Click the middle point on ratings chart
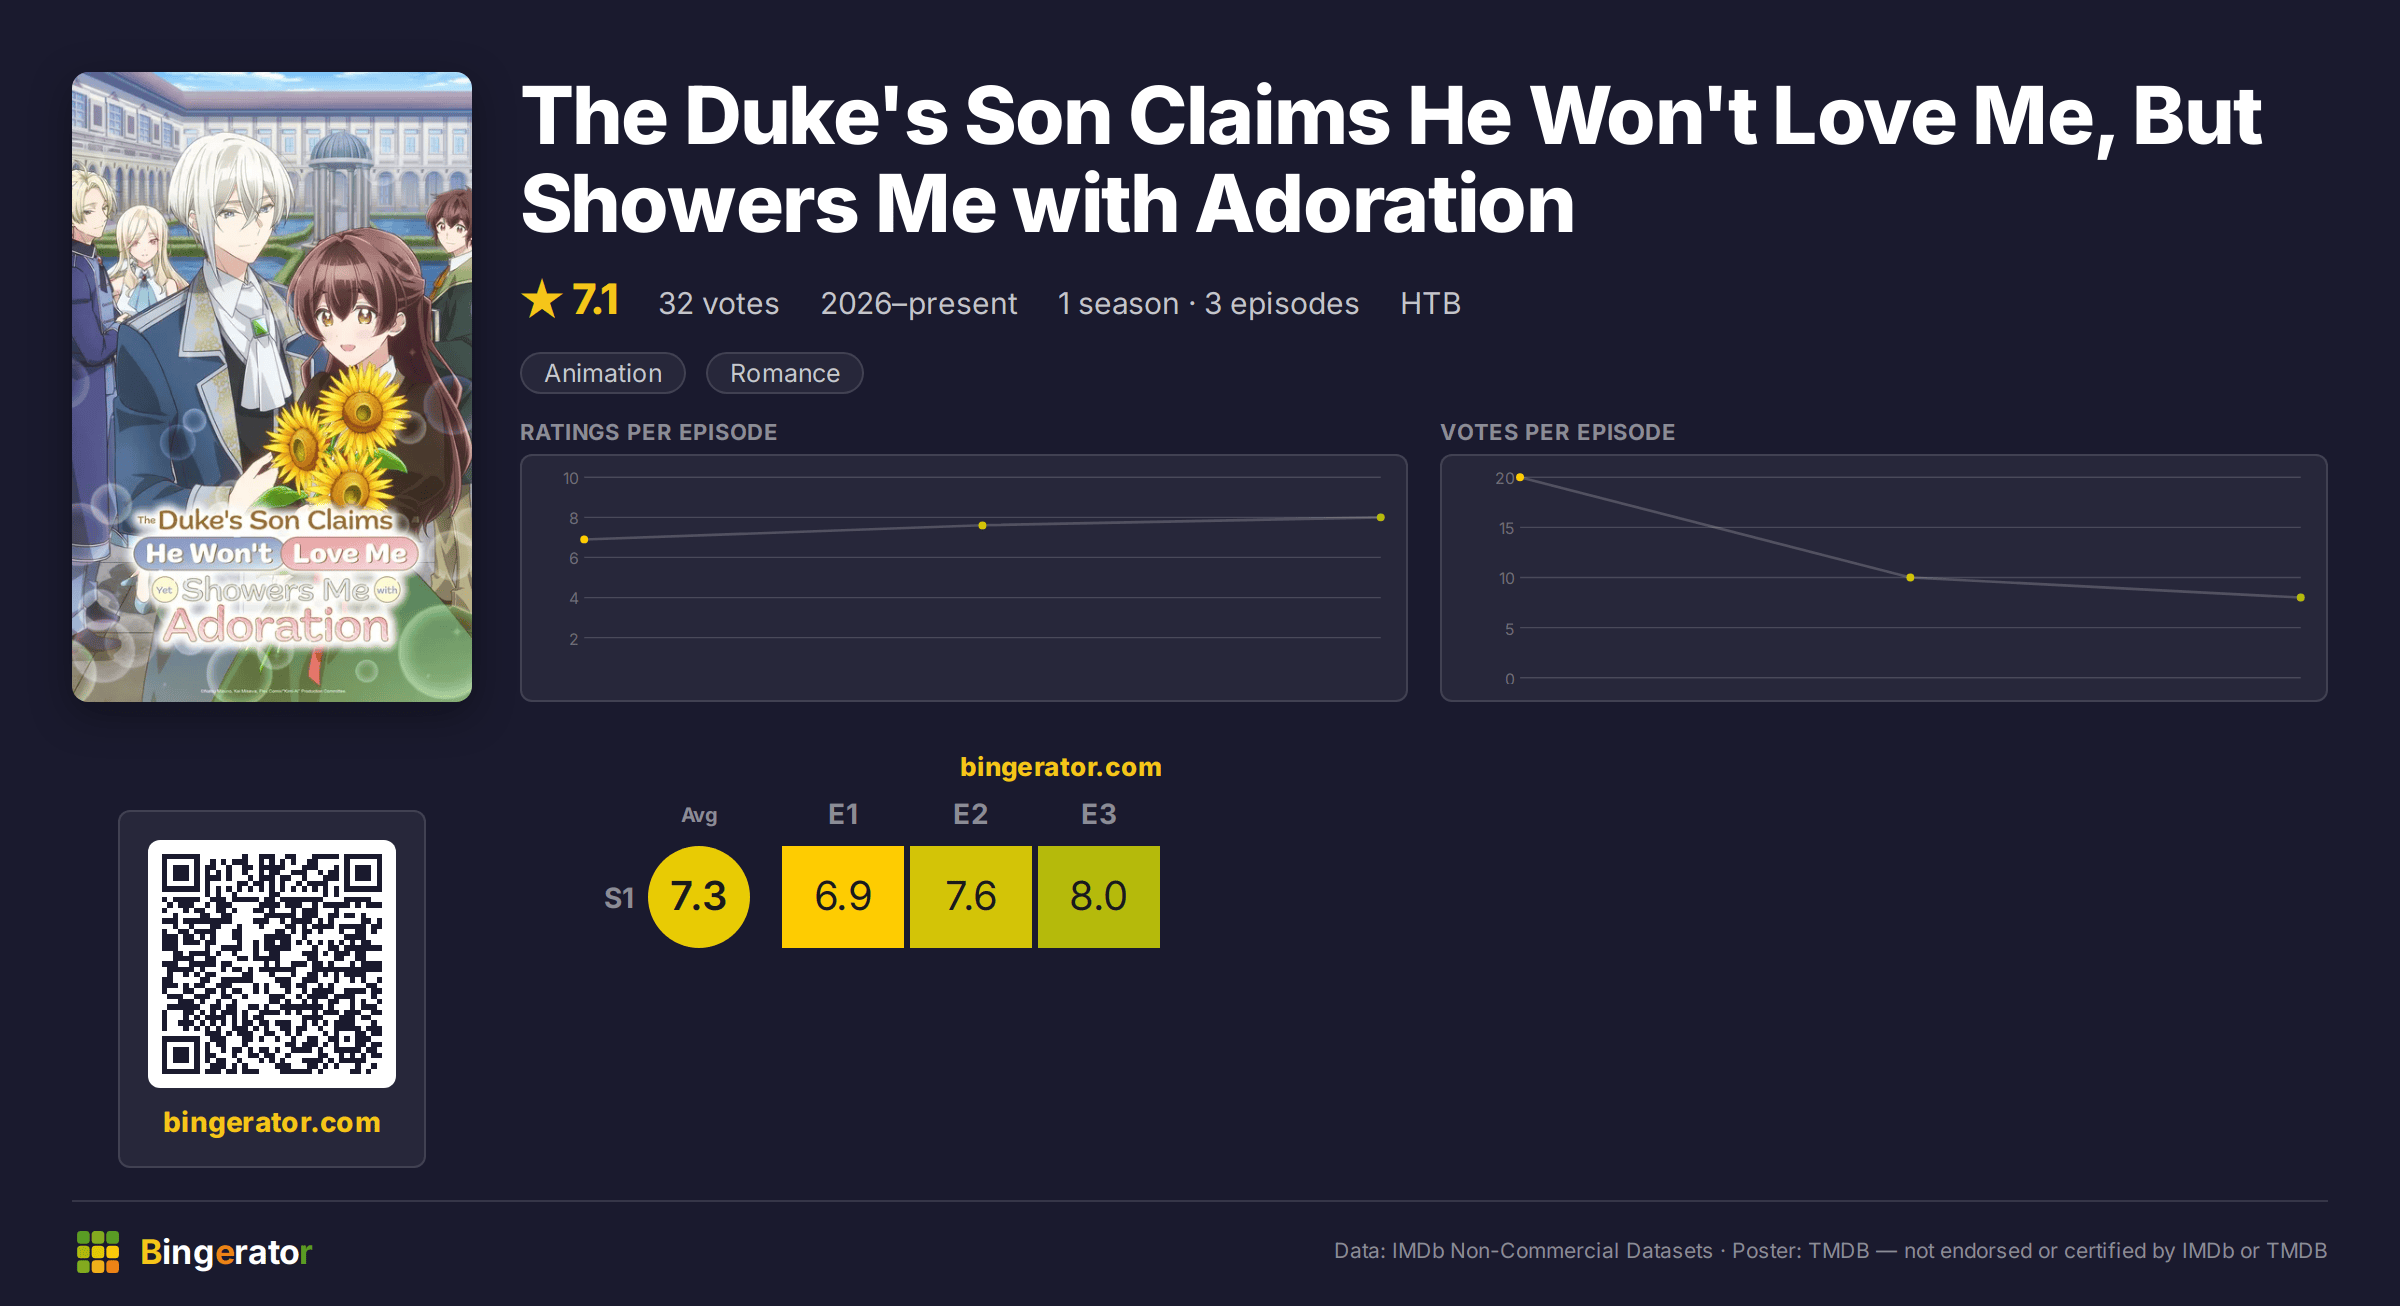 pyautogui.click(x=982, y=525)
